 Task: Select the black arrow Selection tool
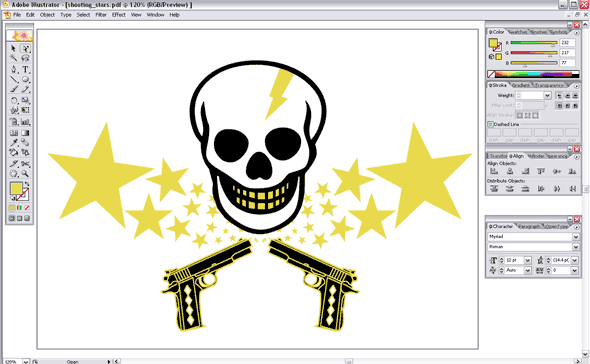point(14,49)
